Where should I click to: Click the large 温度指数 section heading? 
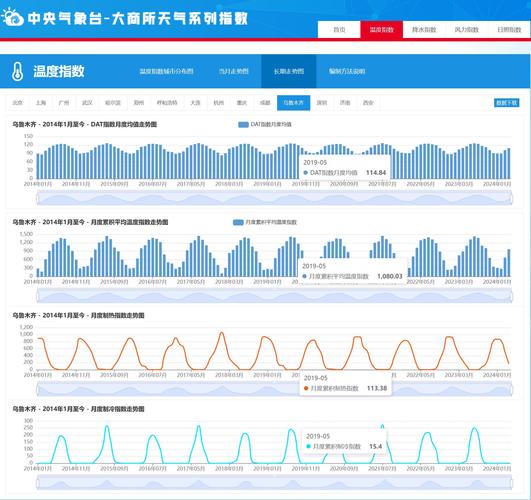click(59, 71)
